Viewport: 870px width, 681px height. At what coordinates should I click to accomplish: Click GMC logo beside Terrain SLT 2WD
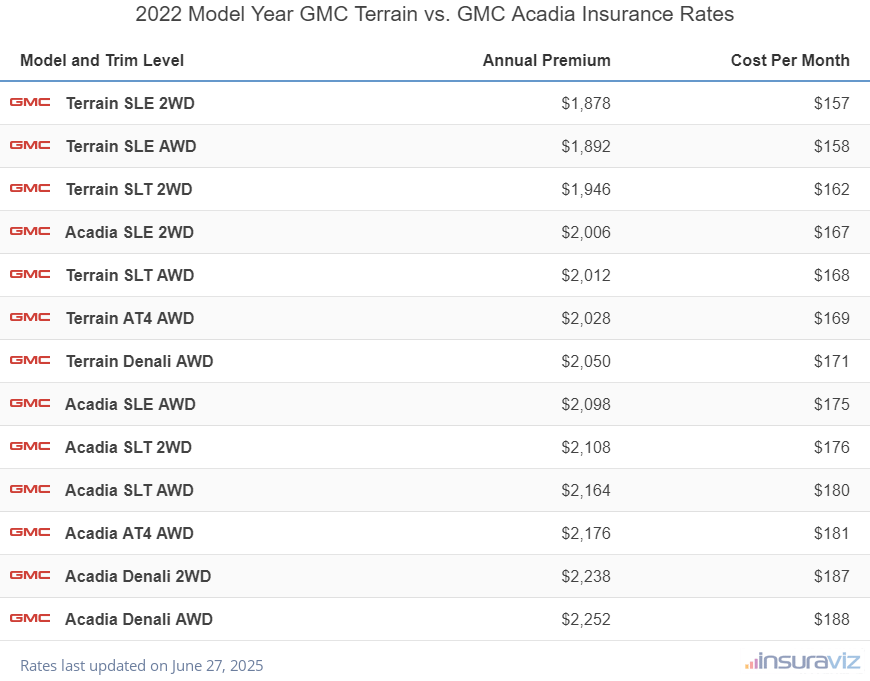(x=30, y=188)
